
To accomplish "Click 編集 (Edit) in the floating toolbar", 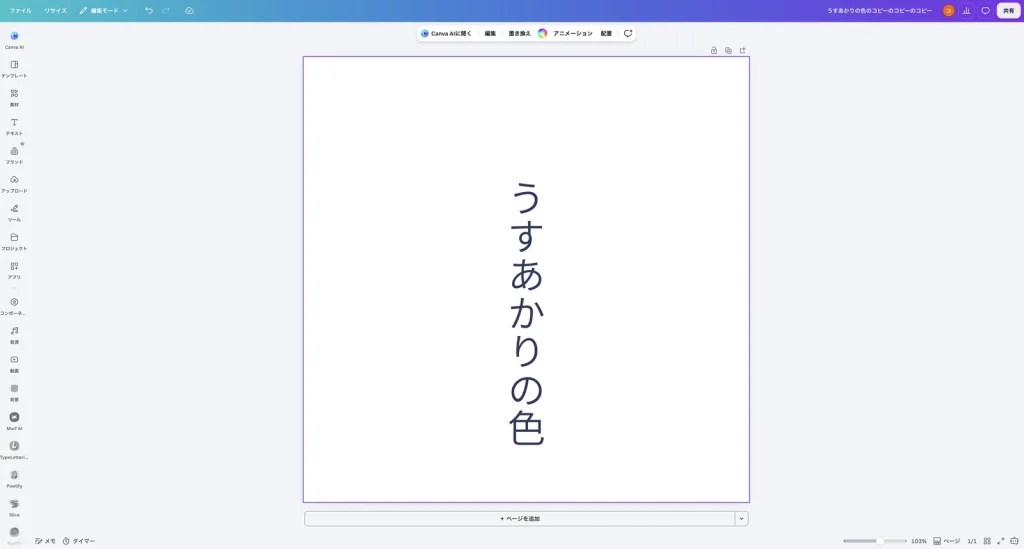I will click(x=490, y=33).
